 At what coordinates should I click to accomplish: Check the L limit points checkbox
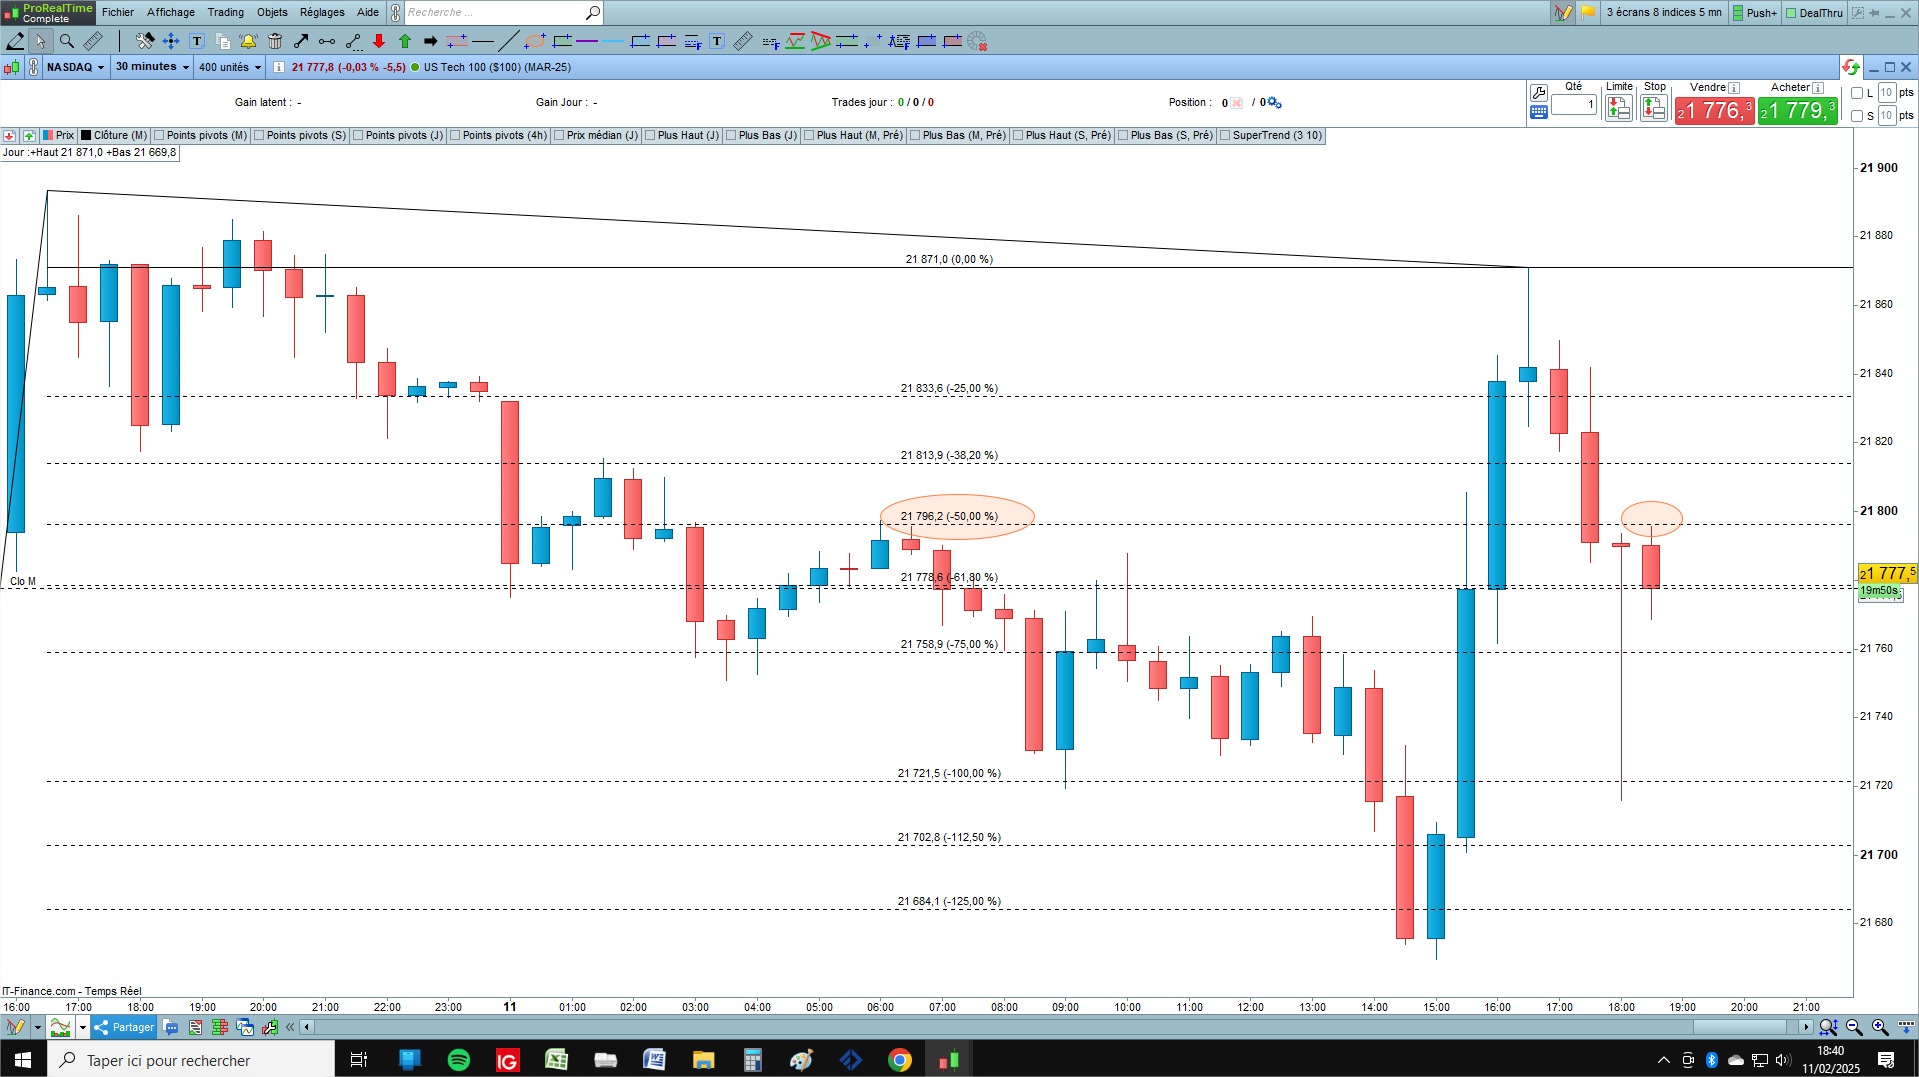coord(1857,93)
